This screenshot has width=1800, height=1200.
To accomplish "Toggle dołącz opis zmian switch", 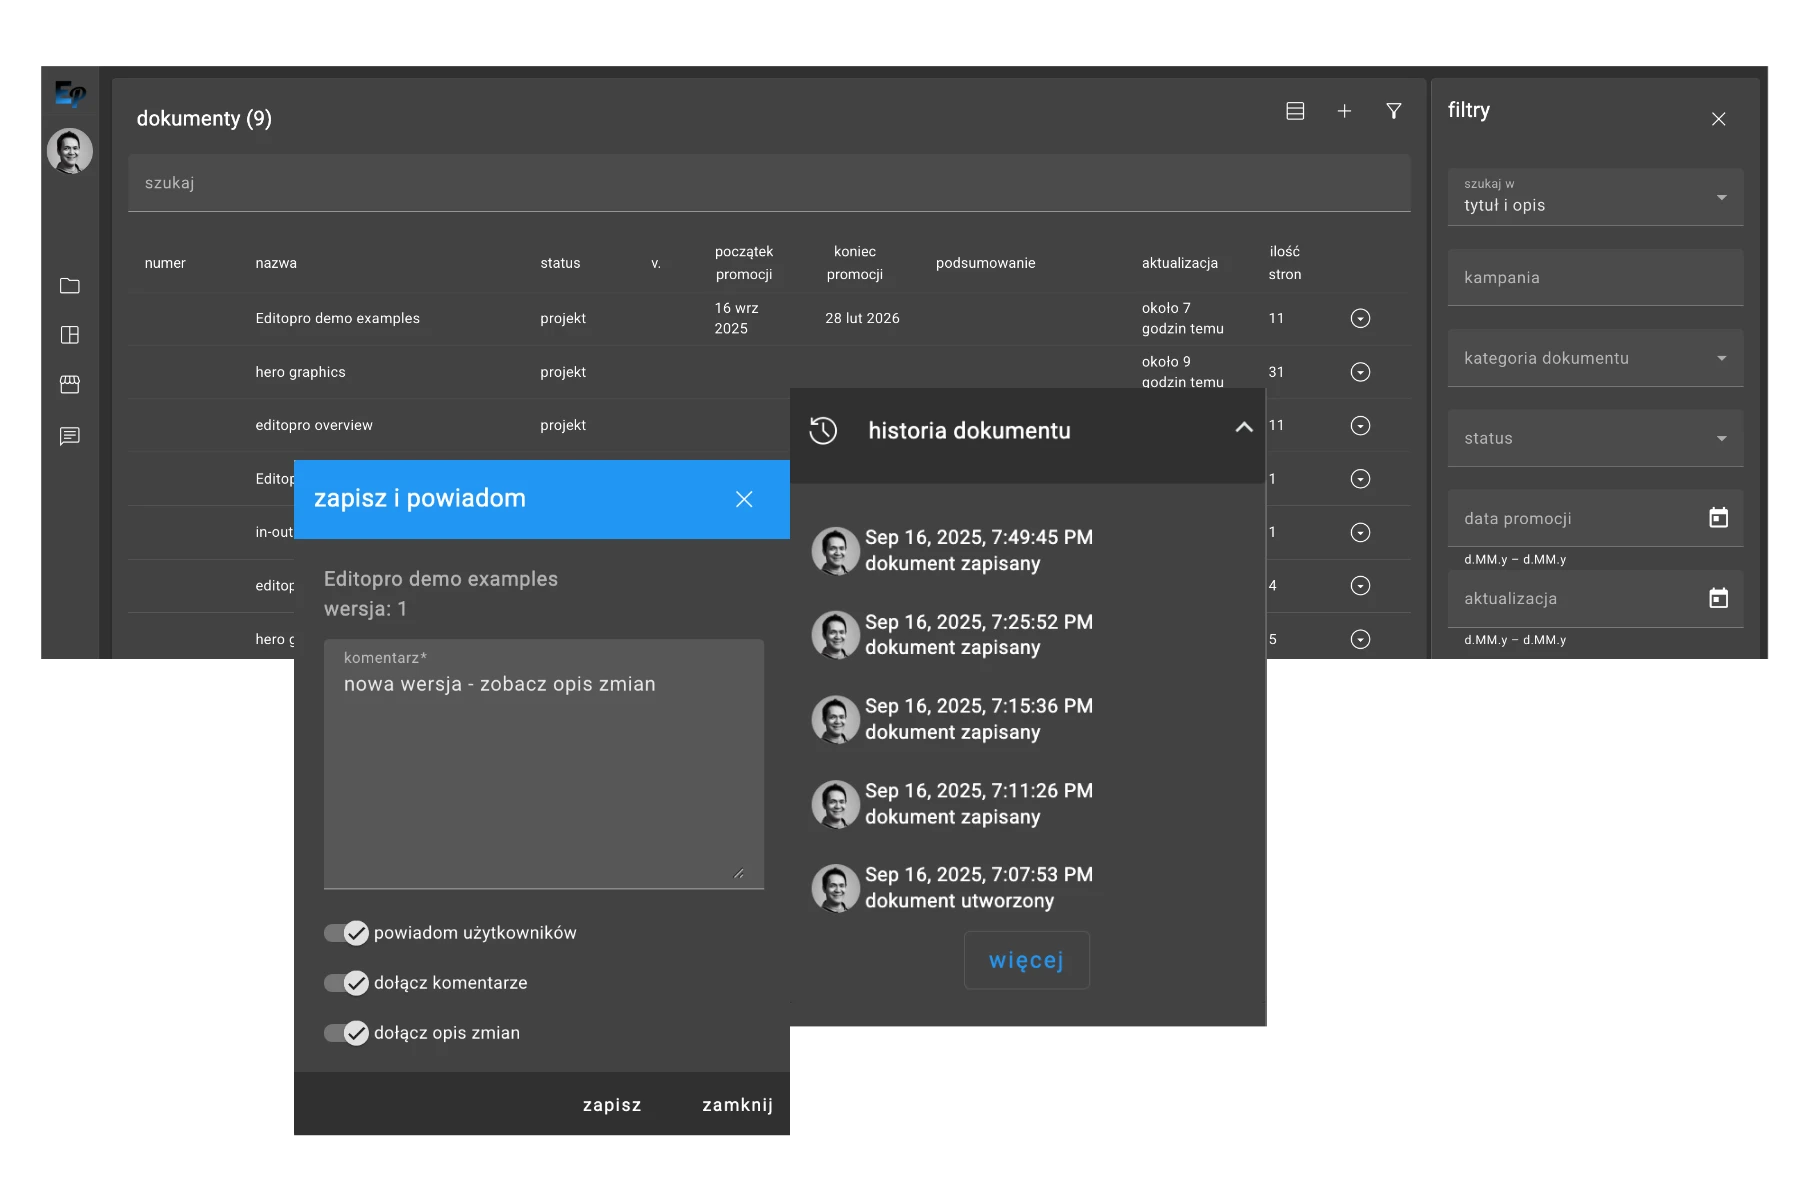I will 346,1033.
